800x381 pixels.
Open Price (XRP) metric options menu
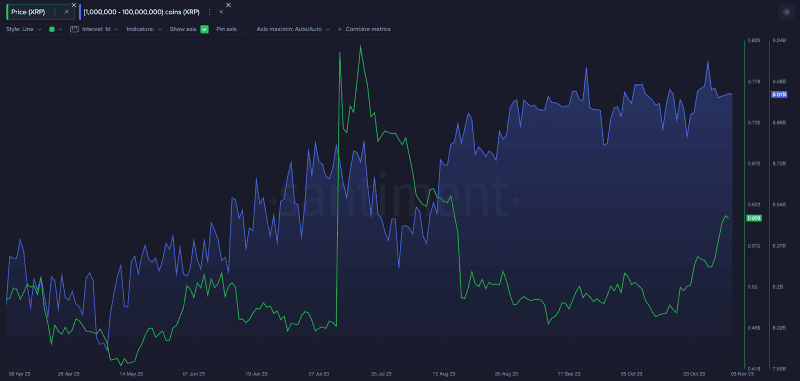[55, 12]
